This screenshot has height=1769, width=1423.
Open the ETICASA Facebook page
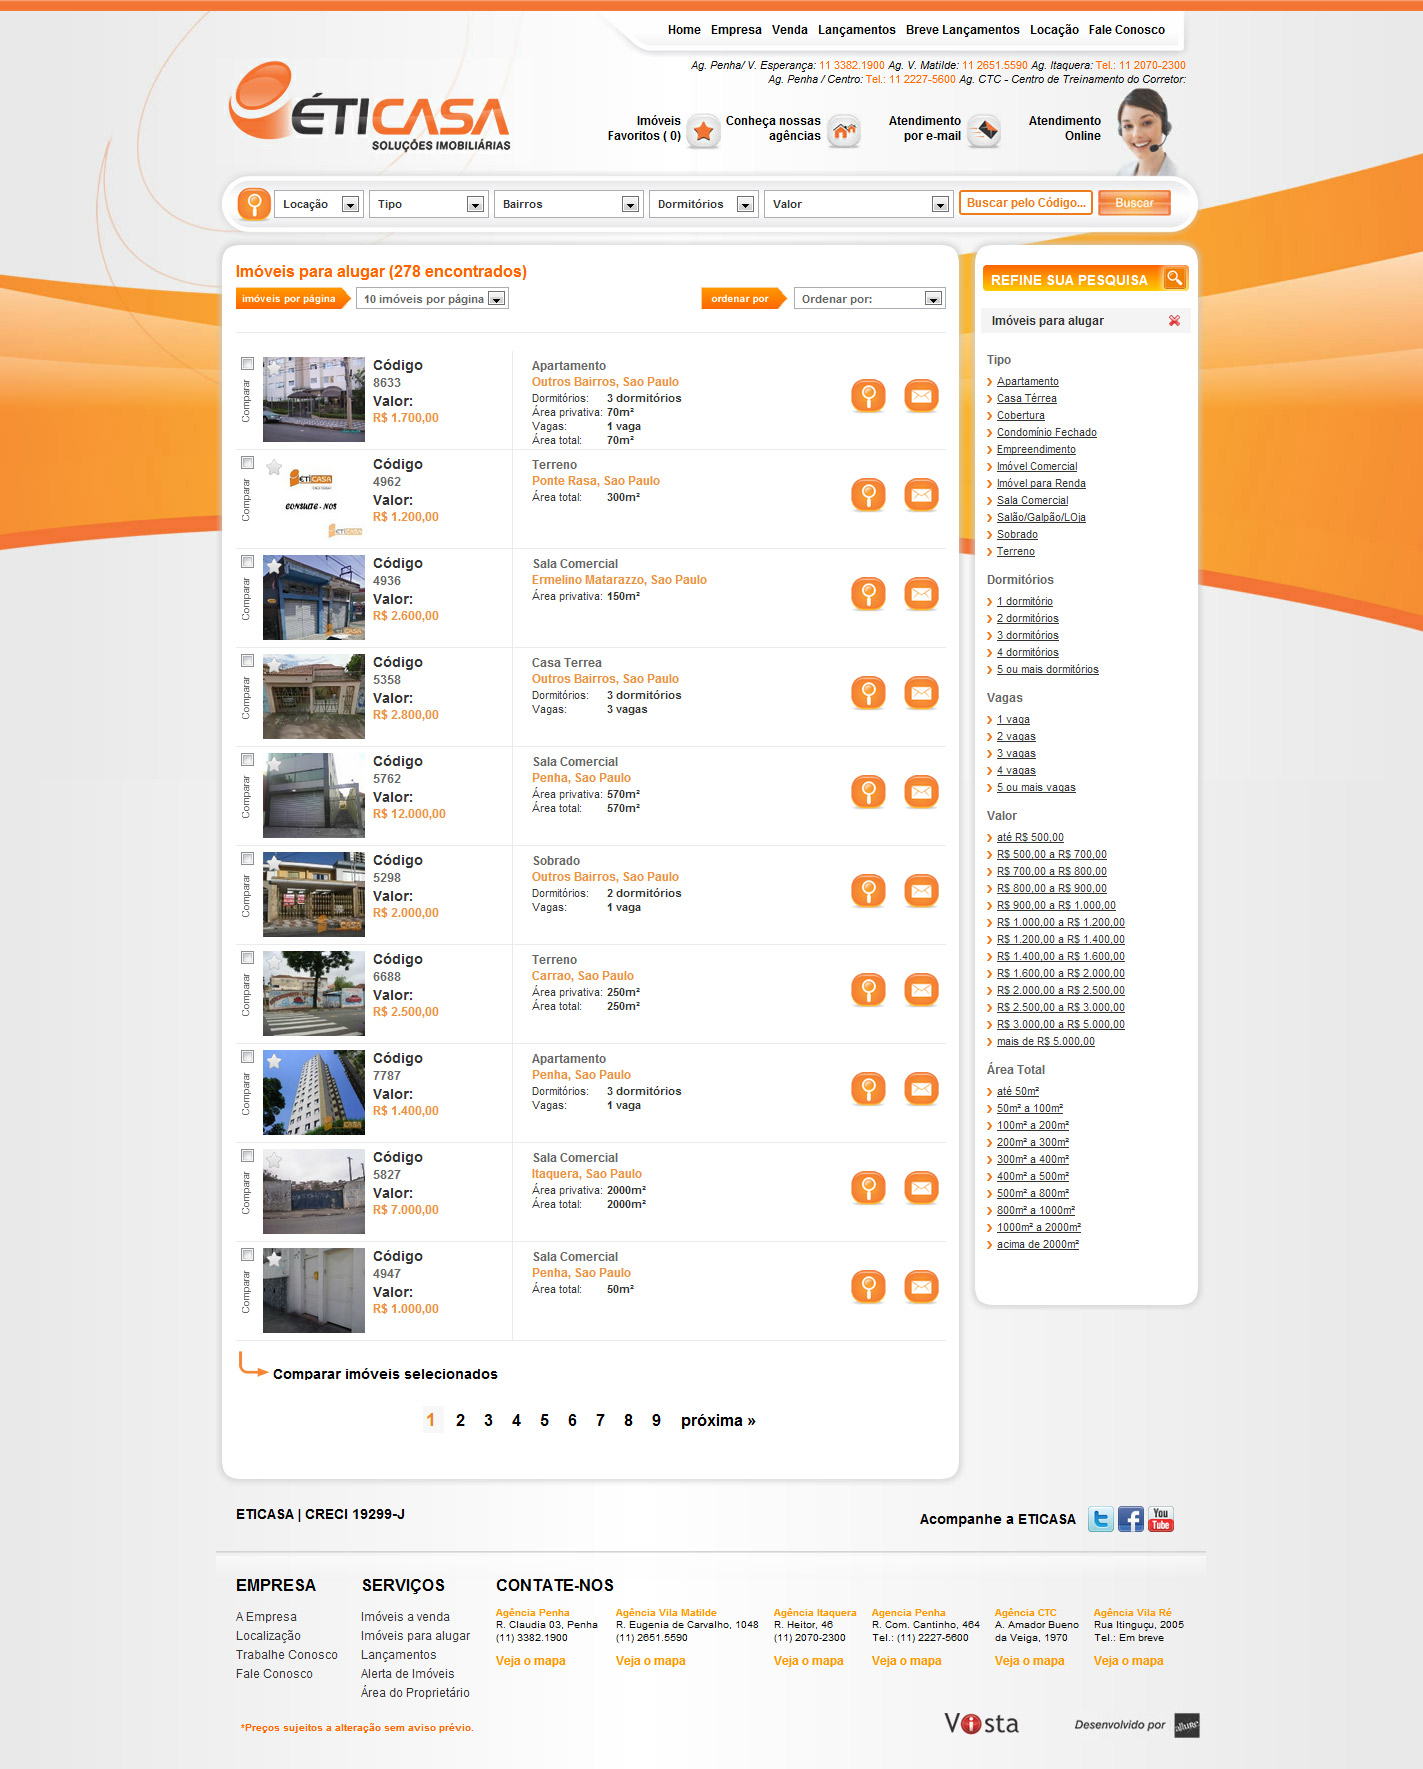(1131, 1520)
